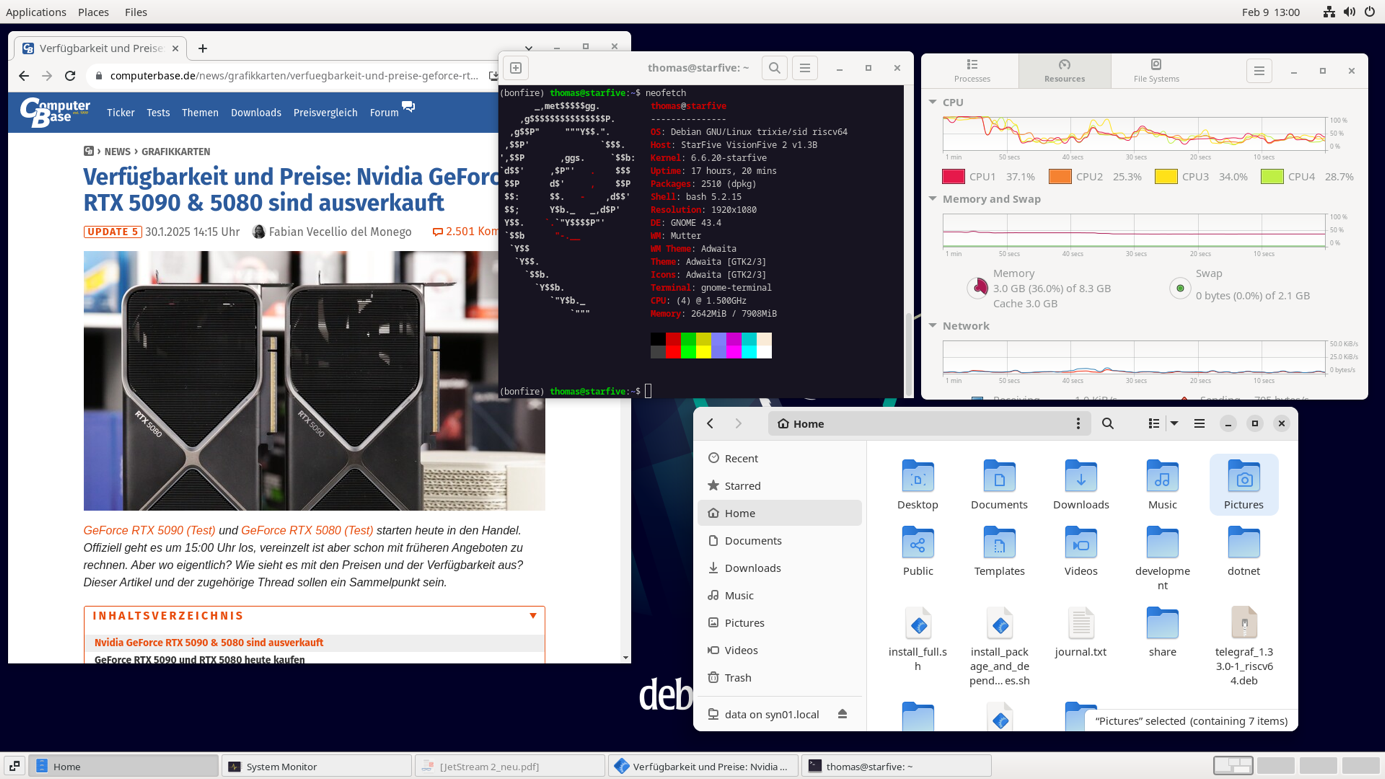The image size is (1385, 779).
Task: Open the Forum speech bubble icon
Action: 408,106
